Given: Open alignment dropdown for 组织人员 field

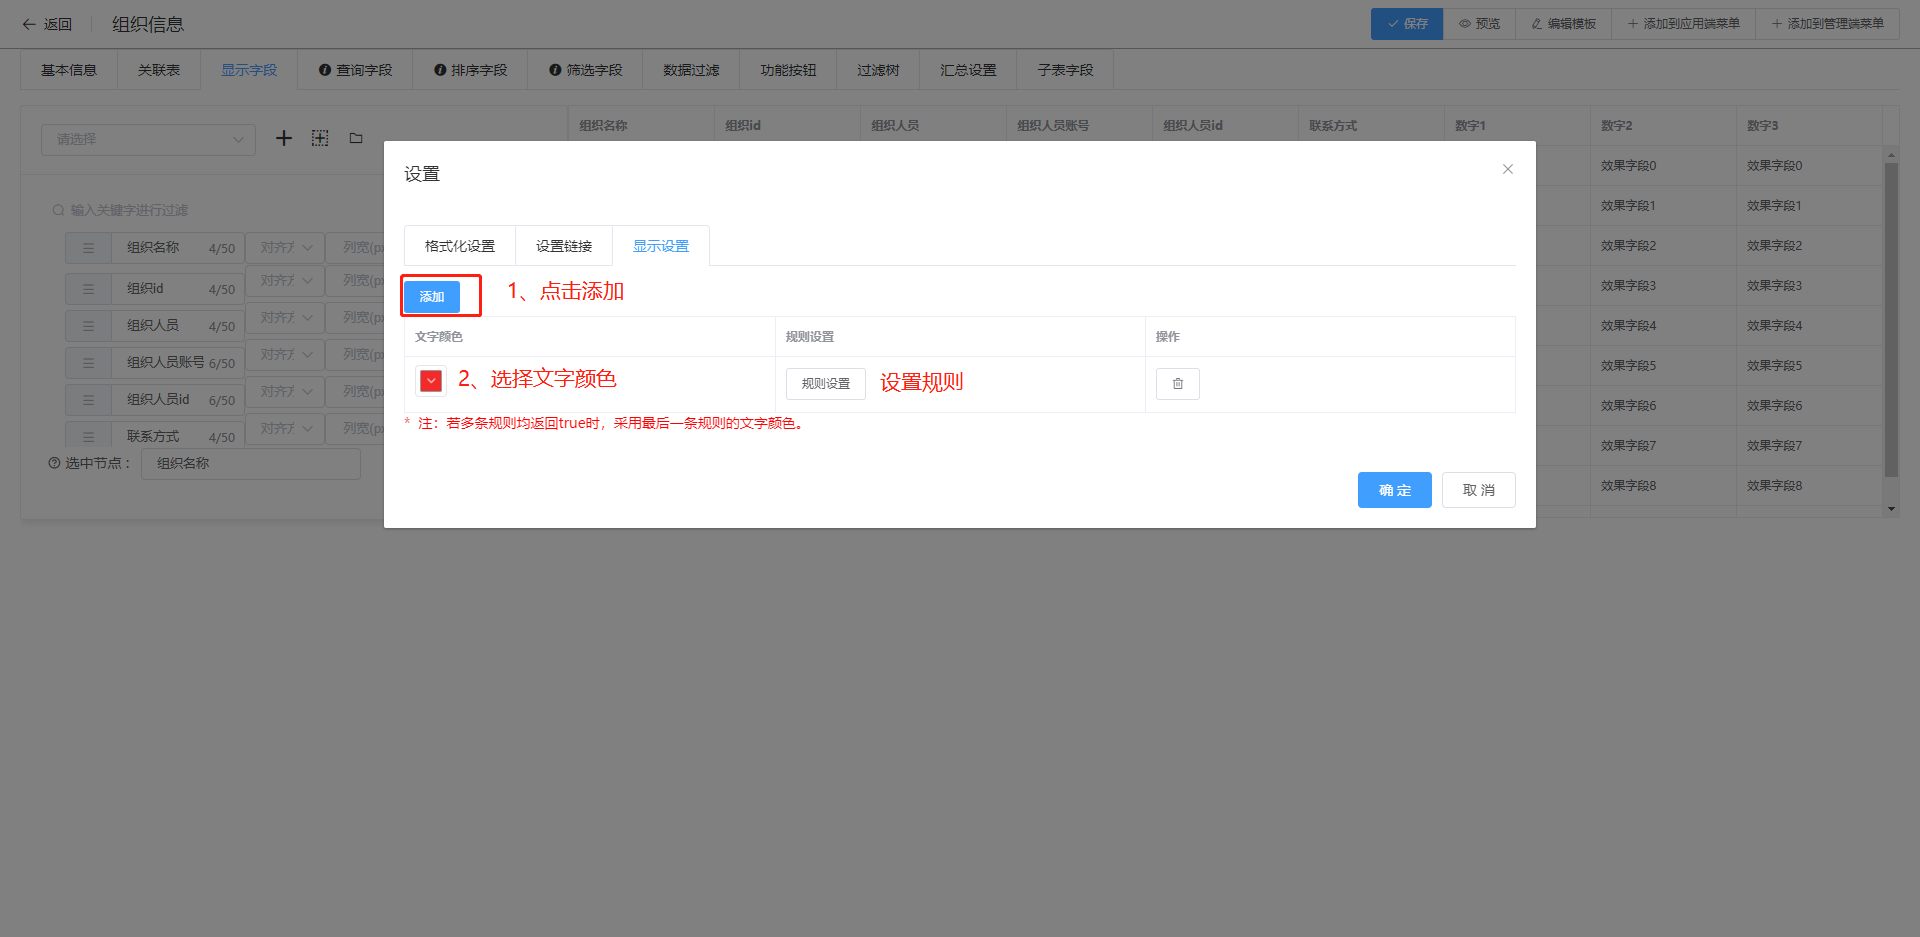Looking at the screenshot, I should pyautogui.click(x=285, y=318).
